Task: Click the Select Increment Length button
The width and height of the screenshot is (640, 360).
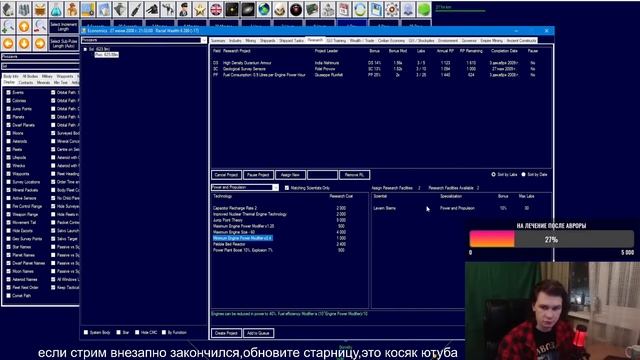Action: point(64,27)
